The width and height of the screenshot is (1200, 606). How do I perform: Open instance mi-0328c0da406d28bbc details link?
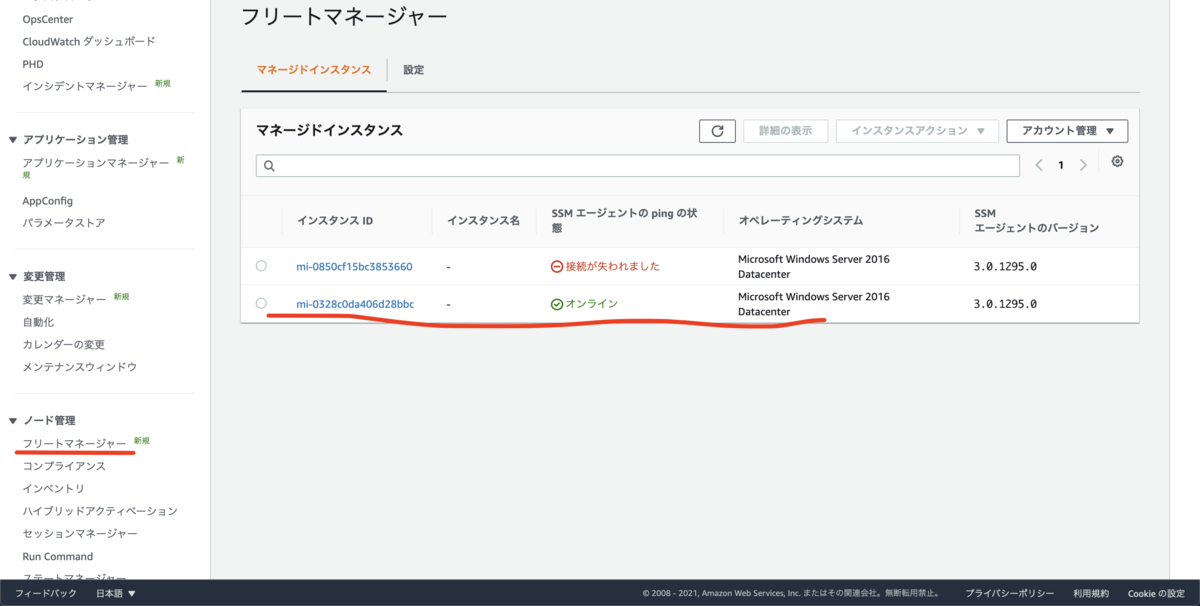[356, 304]
